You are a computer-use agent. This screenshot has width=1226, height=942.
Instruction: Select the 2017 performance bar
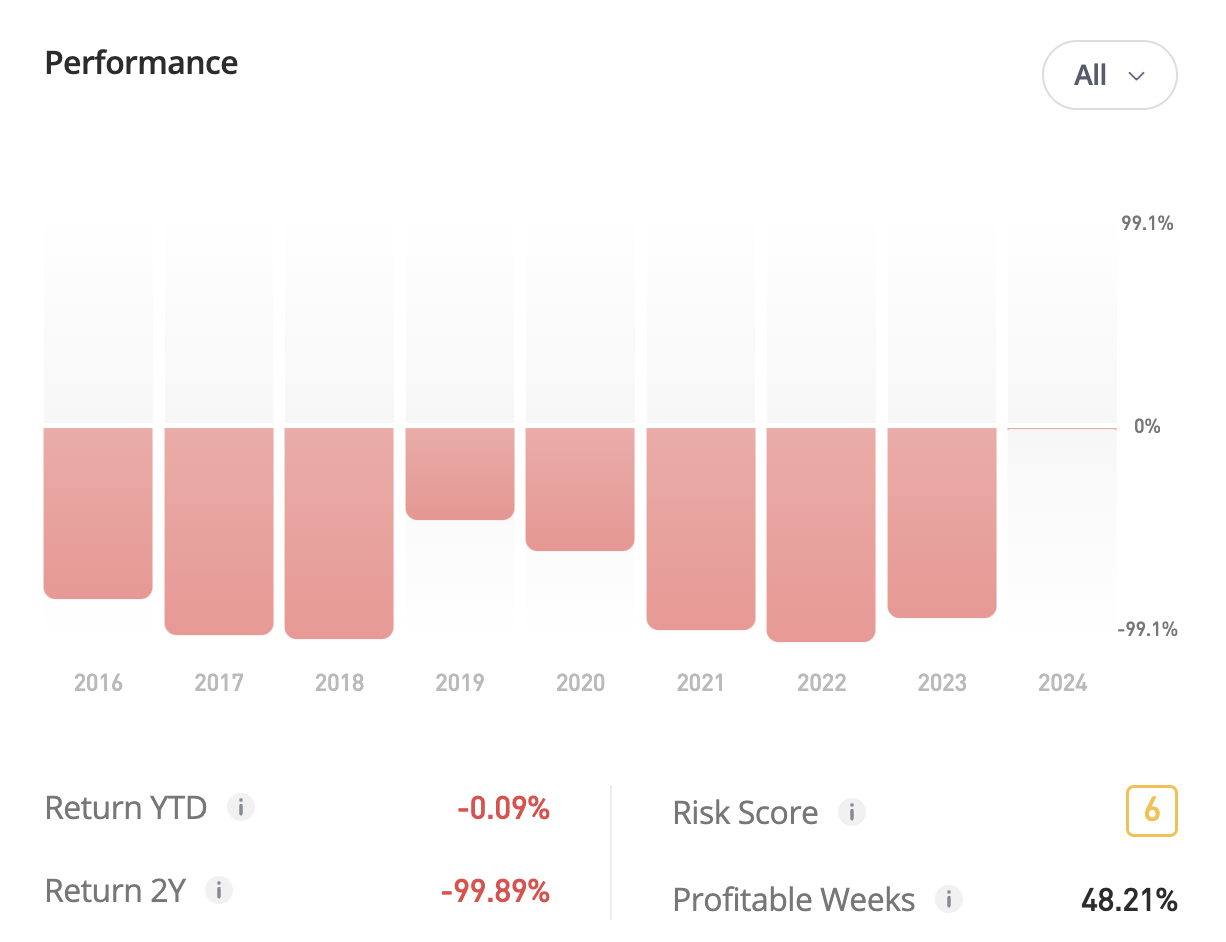pos(219,530)
